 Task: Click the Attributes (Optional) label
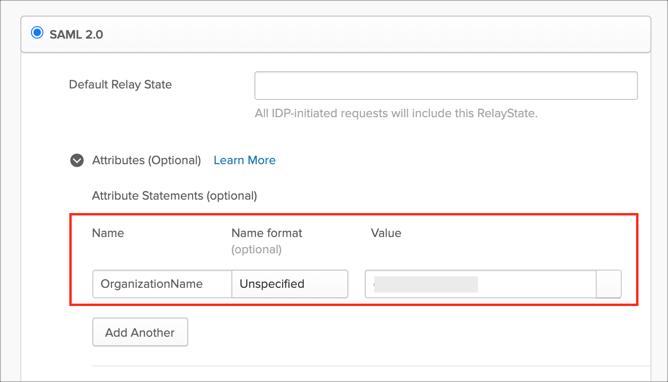(147, 160)
